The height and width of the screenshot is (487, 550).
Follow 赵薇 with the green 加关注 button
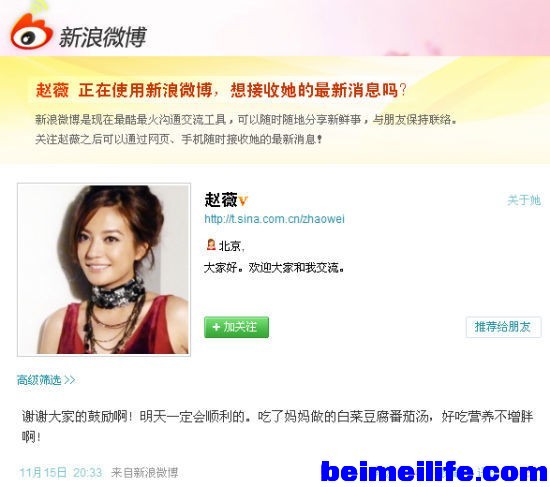click(236, 327)
